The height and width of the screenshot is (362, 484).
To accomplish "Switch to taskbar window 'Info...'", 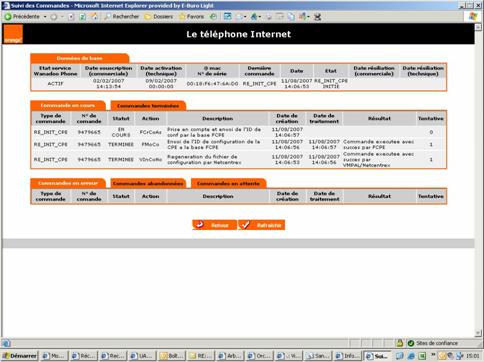I will click(347, 356).
